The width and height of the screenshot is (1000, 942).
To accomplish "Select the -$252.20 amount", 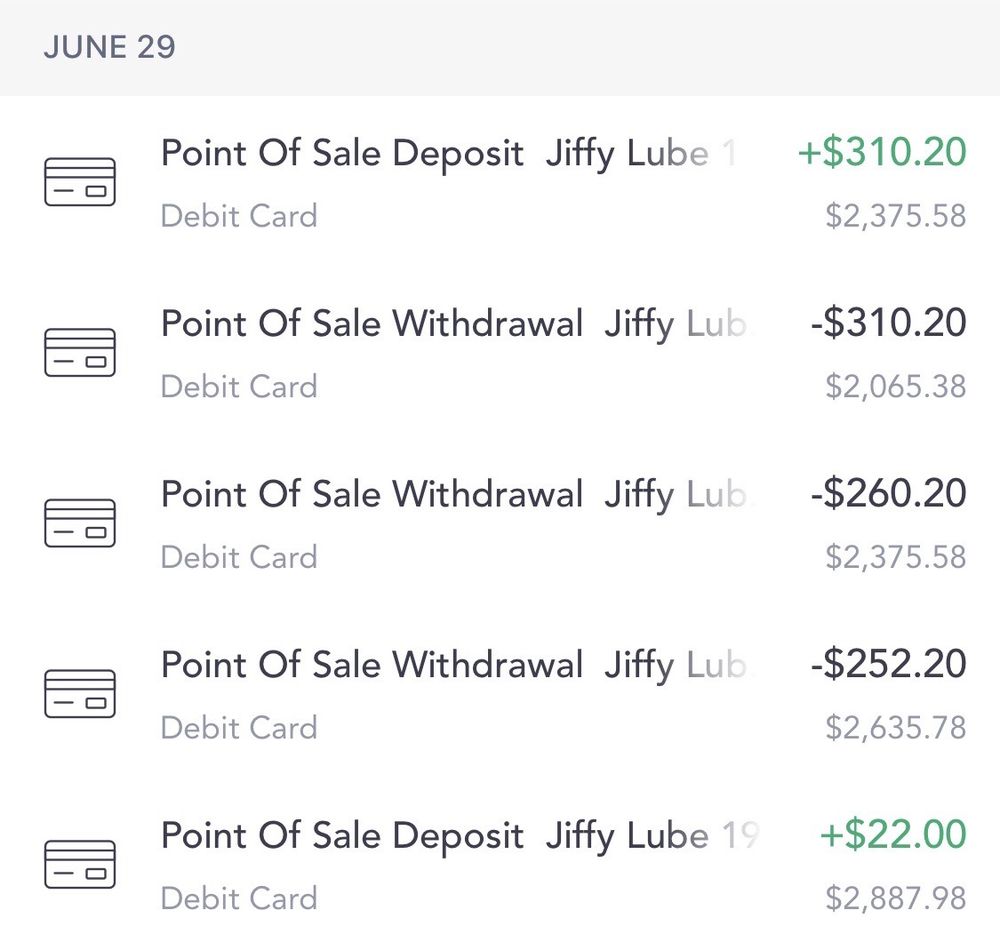I will (x=888, y=664).
